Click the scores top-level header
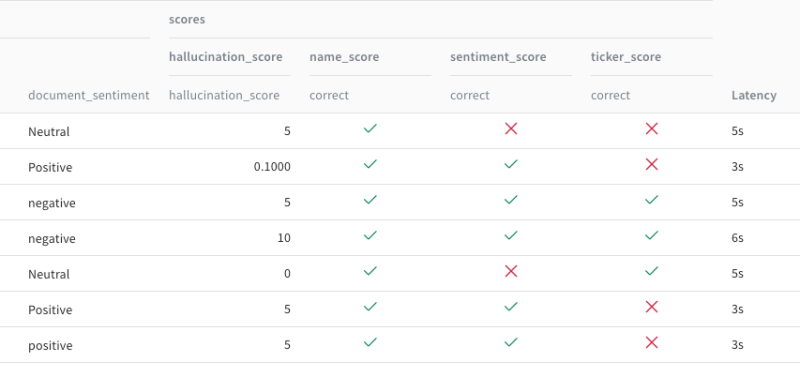This screenshot has width=800, height=392. pos(187,19)
